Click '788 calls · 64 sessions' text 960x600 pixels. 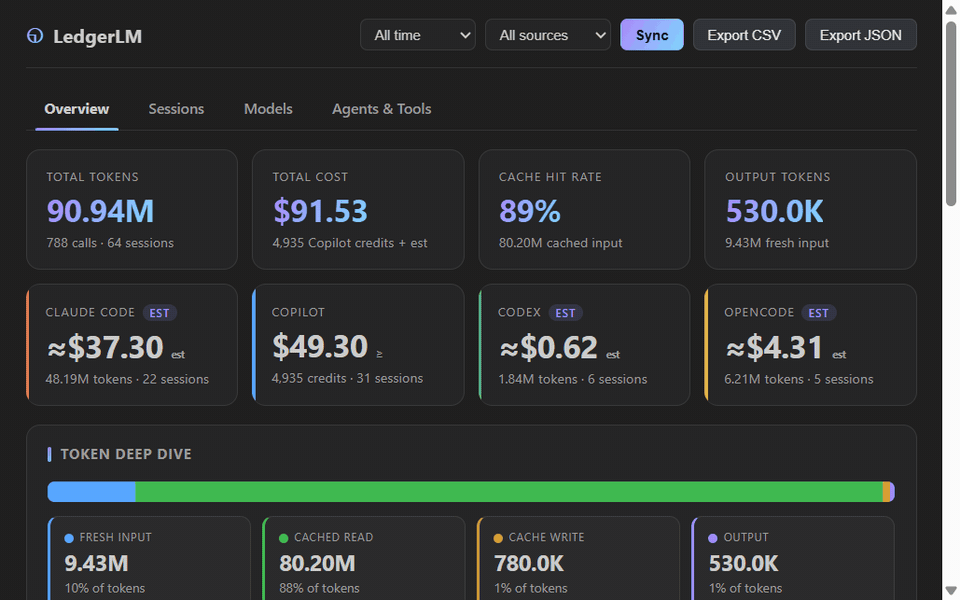point(110,243)
